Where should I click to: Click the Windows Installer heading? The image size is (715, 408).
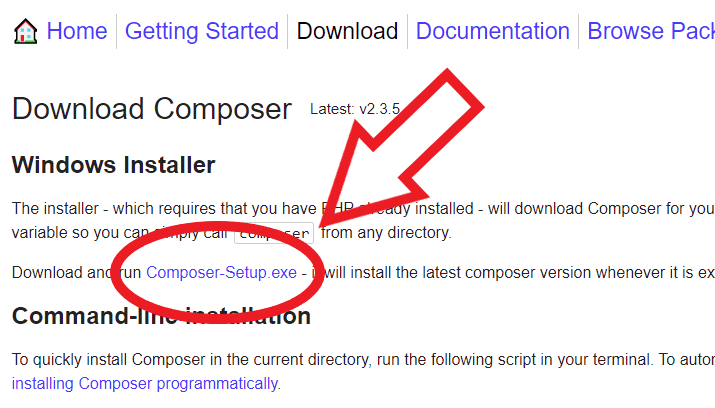point(113,164)
